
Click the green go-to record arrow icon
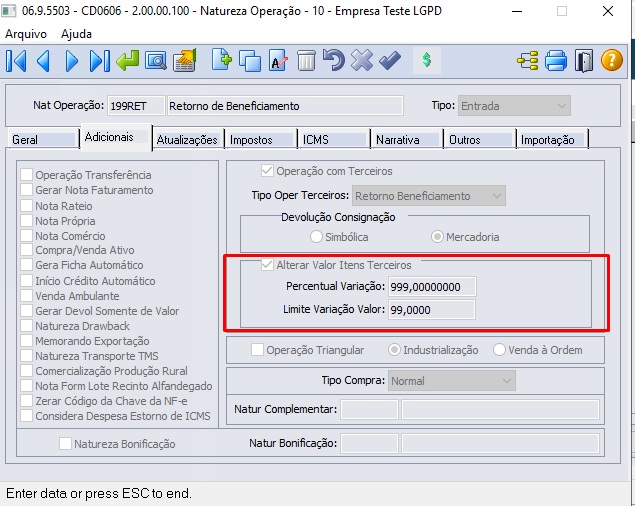128,61
